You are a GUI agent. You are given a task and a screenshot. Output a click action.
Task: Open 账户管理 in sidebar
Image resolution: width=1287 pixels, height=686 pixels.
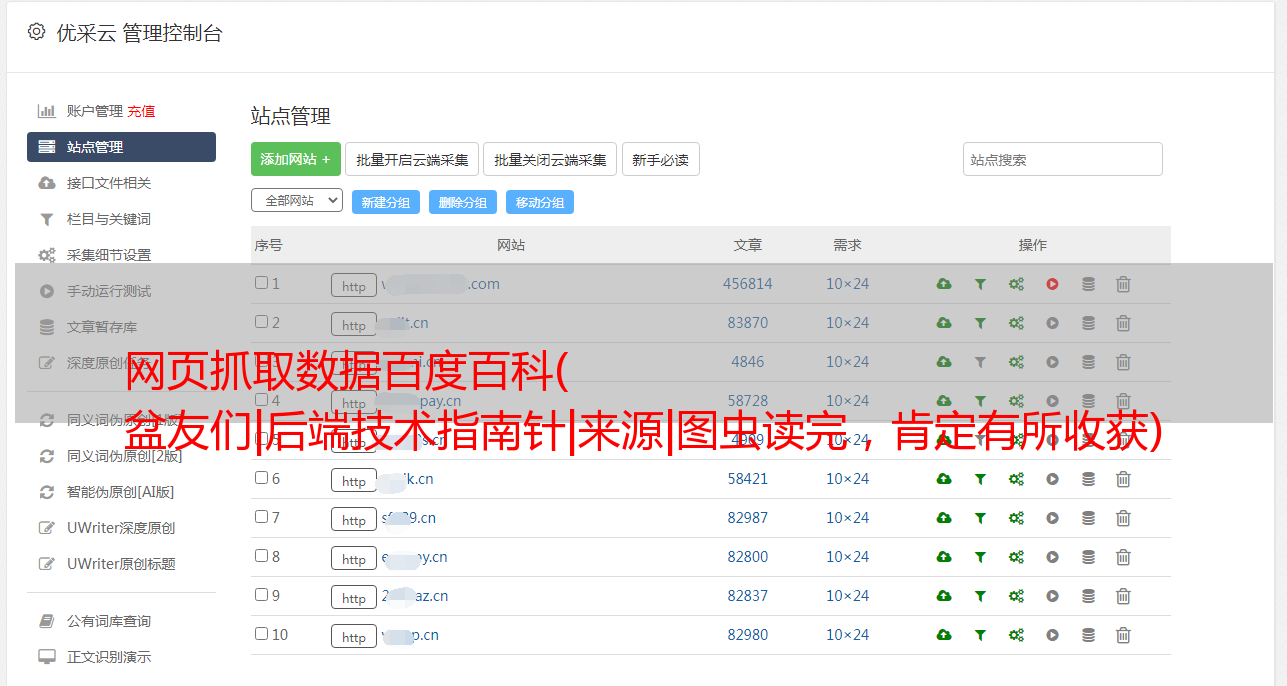click(x=94, y=111)
